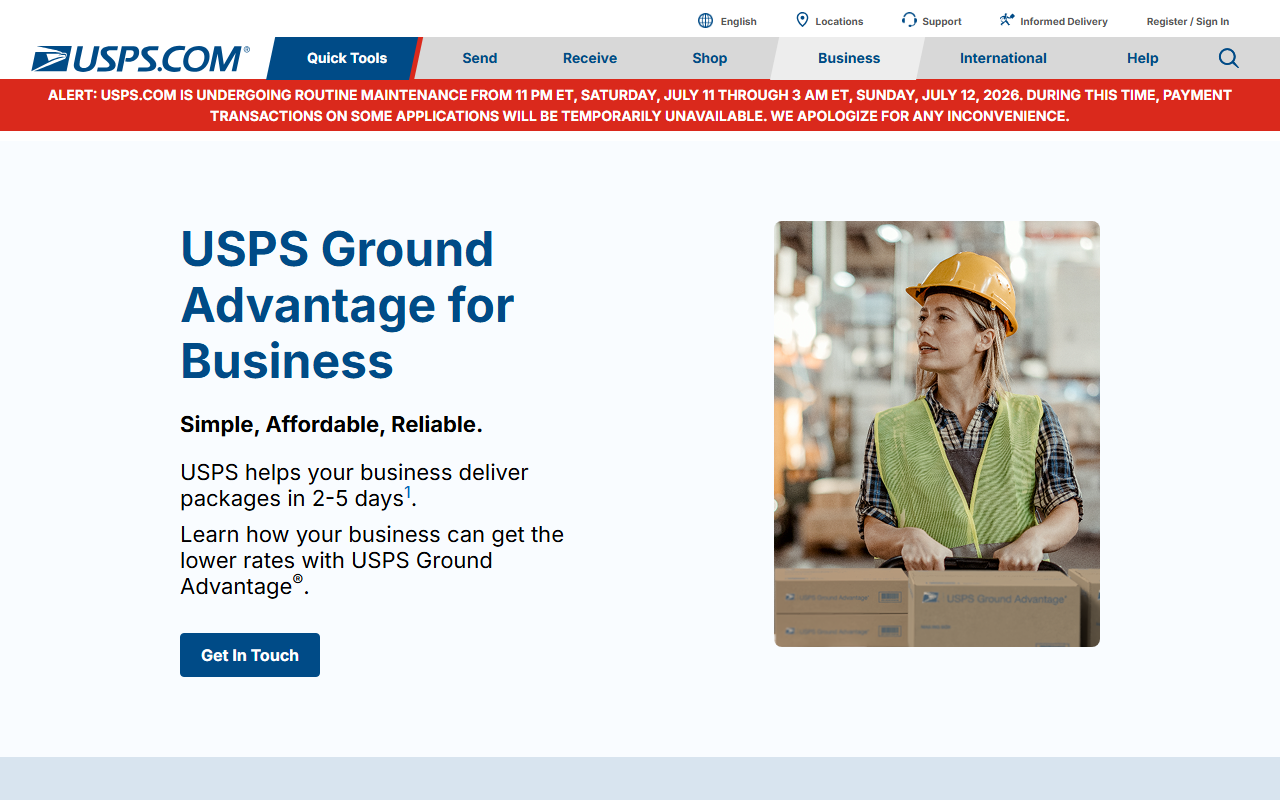The width and height of the screenshot is (1280, 800).
Task: Open the Receive menu
Action: pos(590,58)
